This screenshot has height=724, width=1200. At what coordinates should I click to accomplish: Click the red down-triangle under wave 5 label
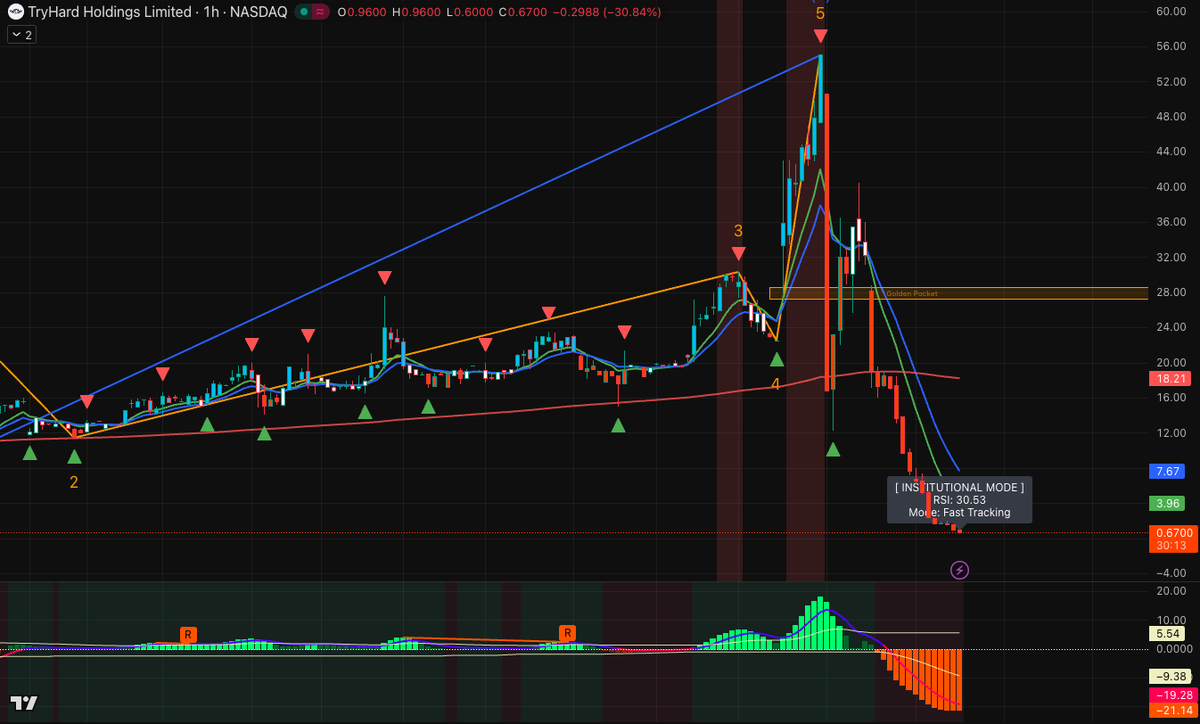click(820, 36)
